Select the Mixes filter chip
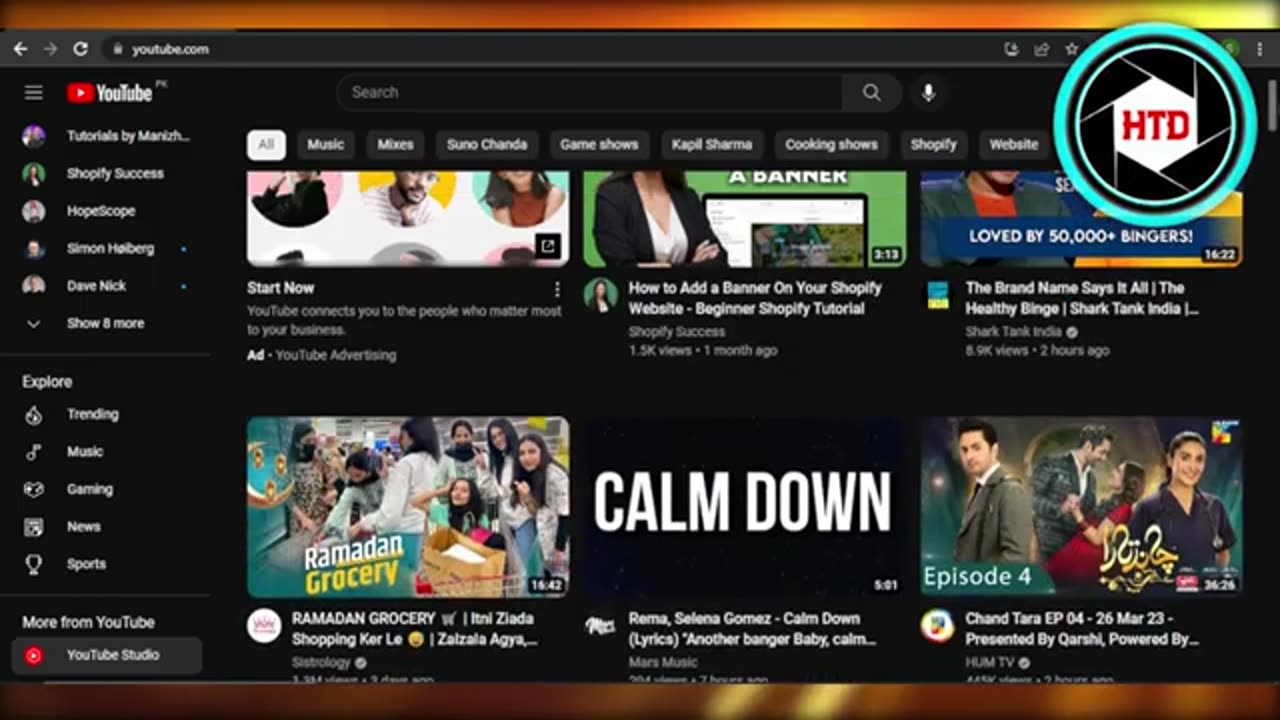The image size is (1280, 720). tap(395, 145)
